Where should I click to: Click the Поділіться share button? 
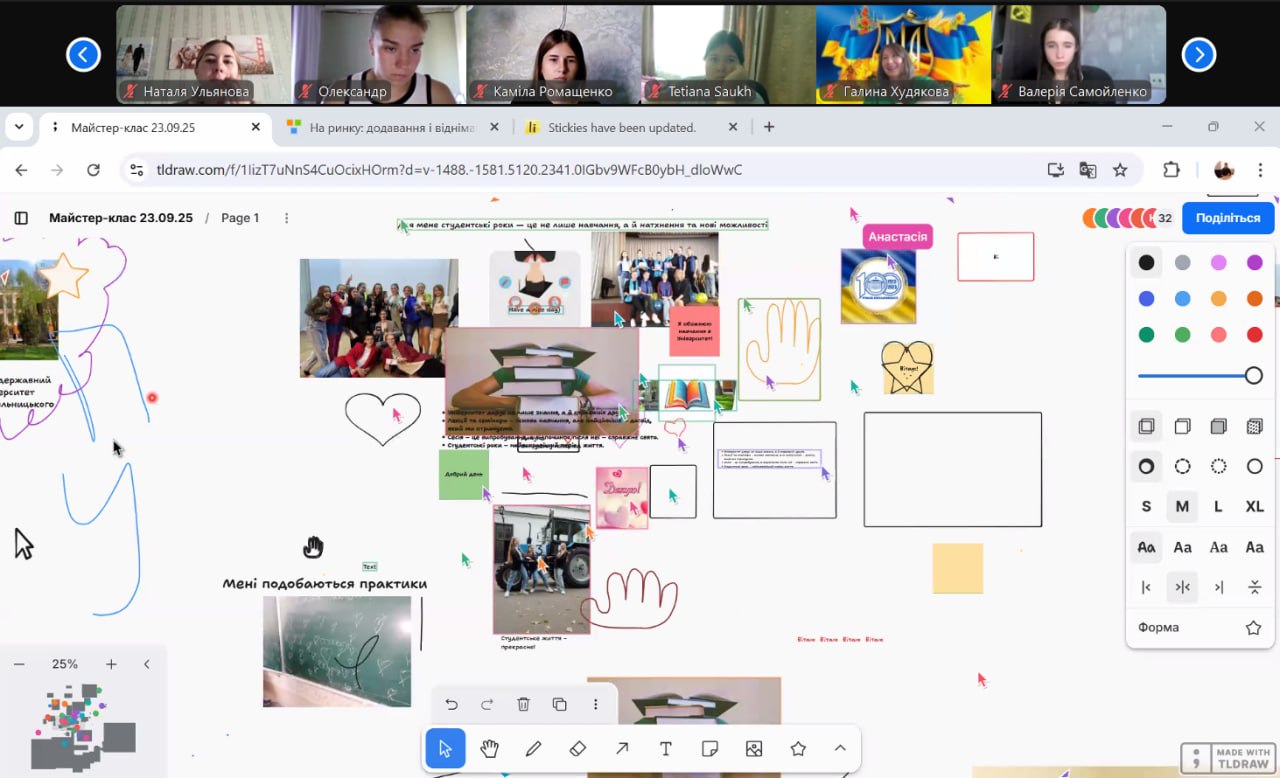click(x=1227, y=218)
